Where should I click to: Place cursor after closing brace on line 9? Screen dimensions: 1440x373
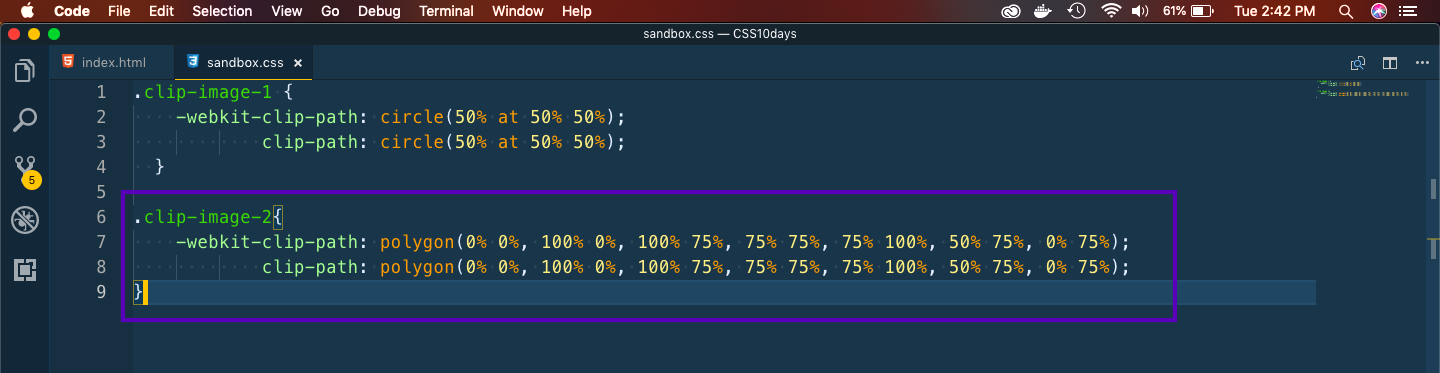point(146,292)
